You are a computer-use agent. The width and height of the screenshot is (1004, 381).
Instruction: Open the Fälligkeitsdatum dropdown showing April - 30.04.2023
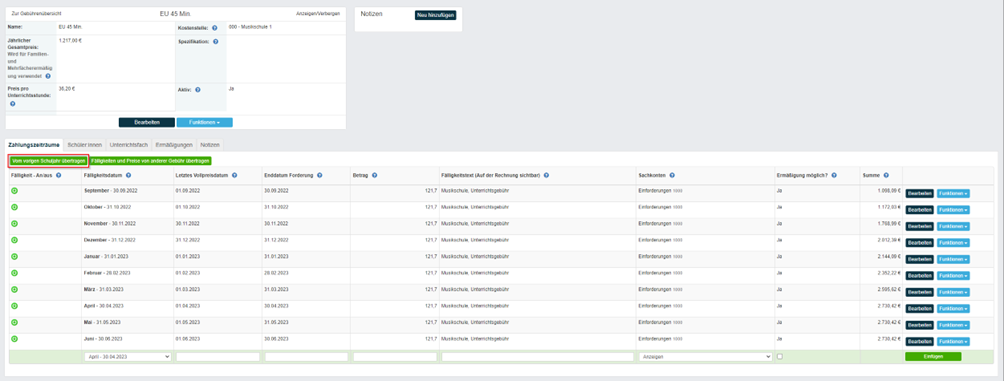pyautogui.click(x=127, y=357)
